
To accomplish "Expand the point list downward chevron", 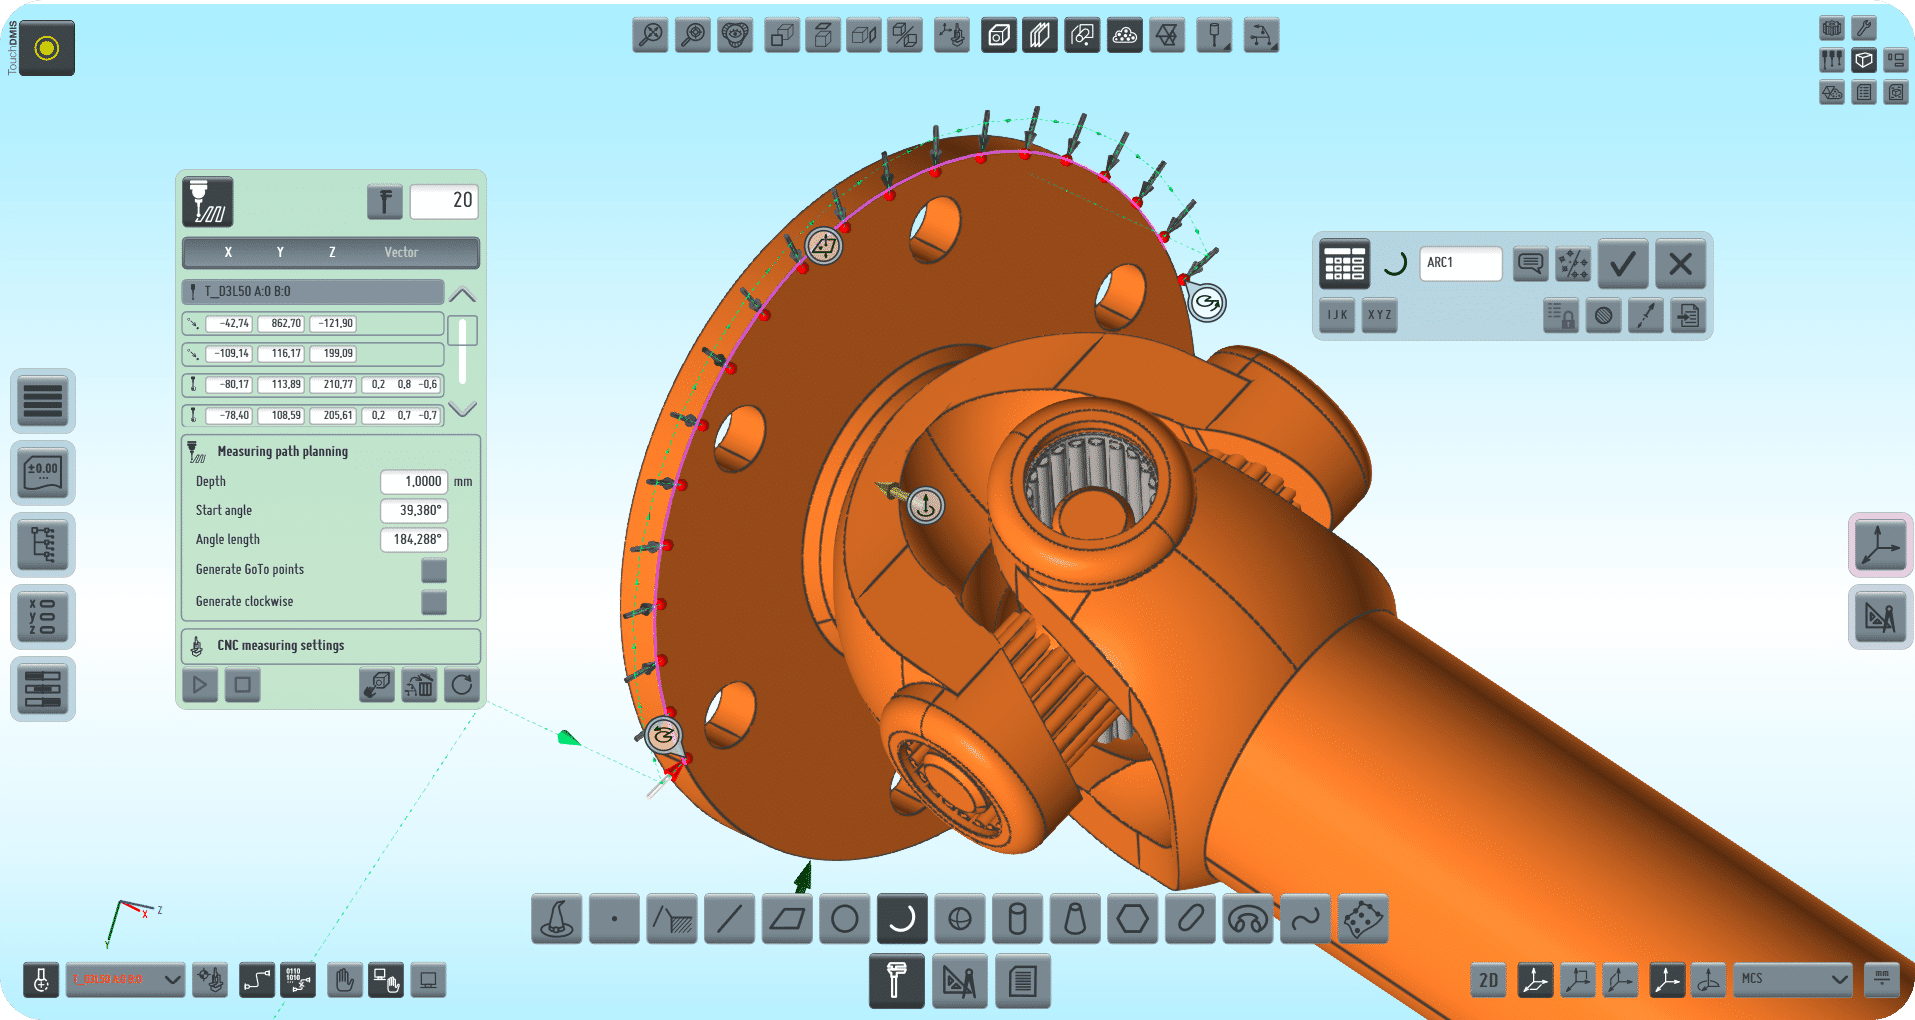I will tap(462, 409).
